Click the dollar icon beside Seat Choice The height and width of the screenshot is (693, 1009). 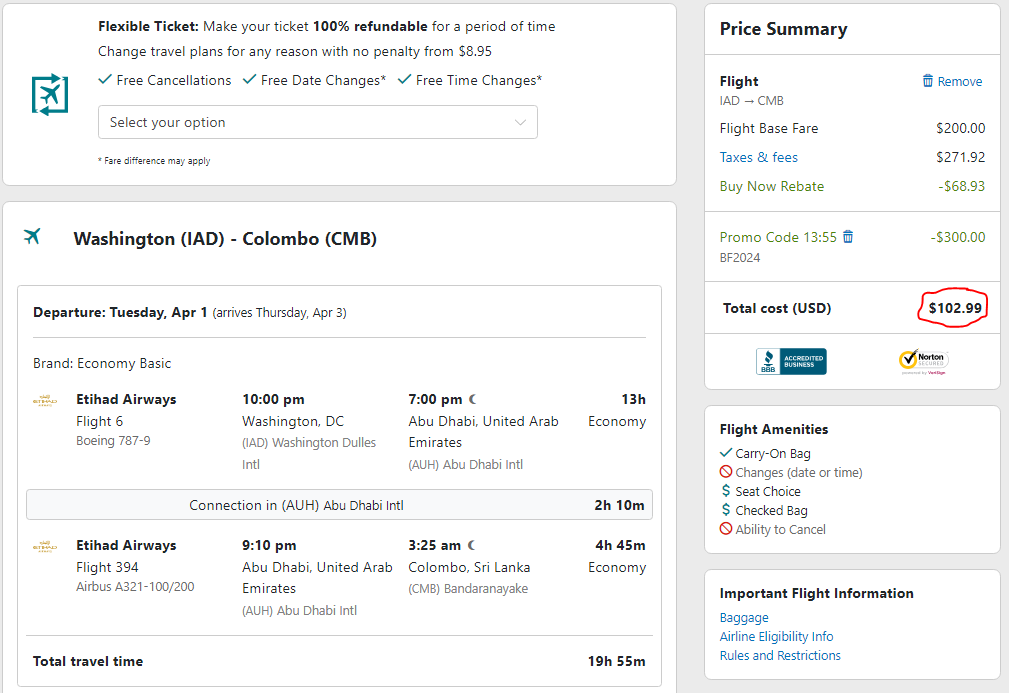pos(726,491)
